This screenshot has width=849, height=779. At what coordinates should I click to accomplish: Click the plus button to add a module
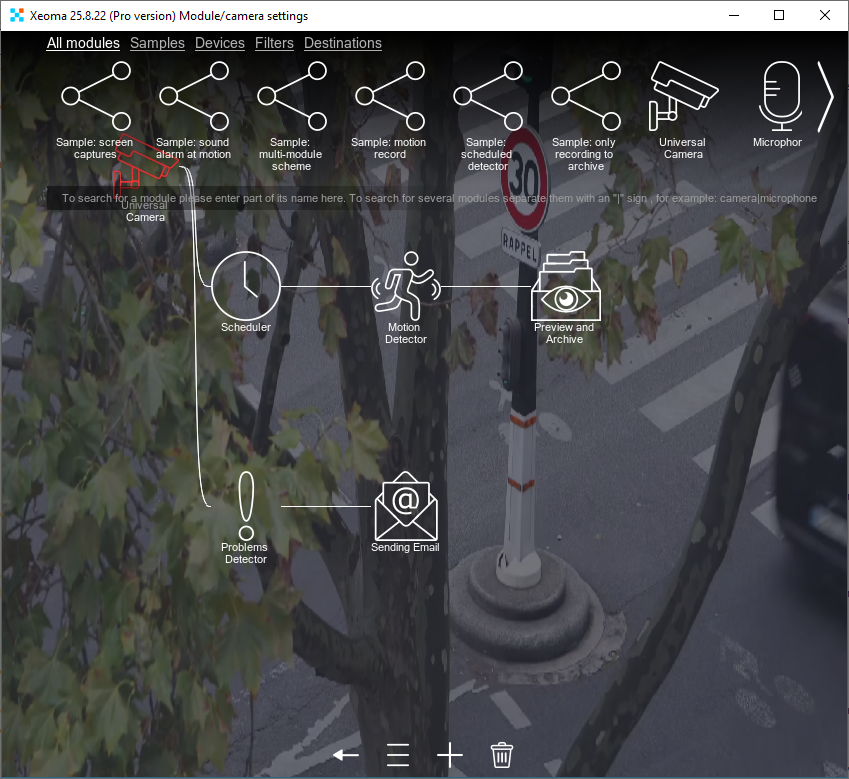[449, 755]
